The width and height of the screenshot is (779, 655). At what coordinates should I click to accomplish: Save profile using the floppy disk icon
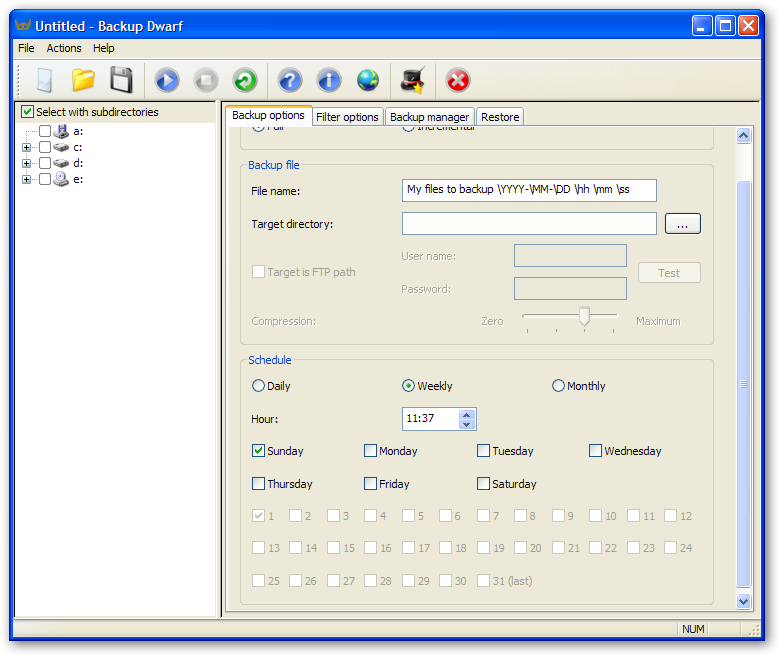[x=121, y=80]
